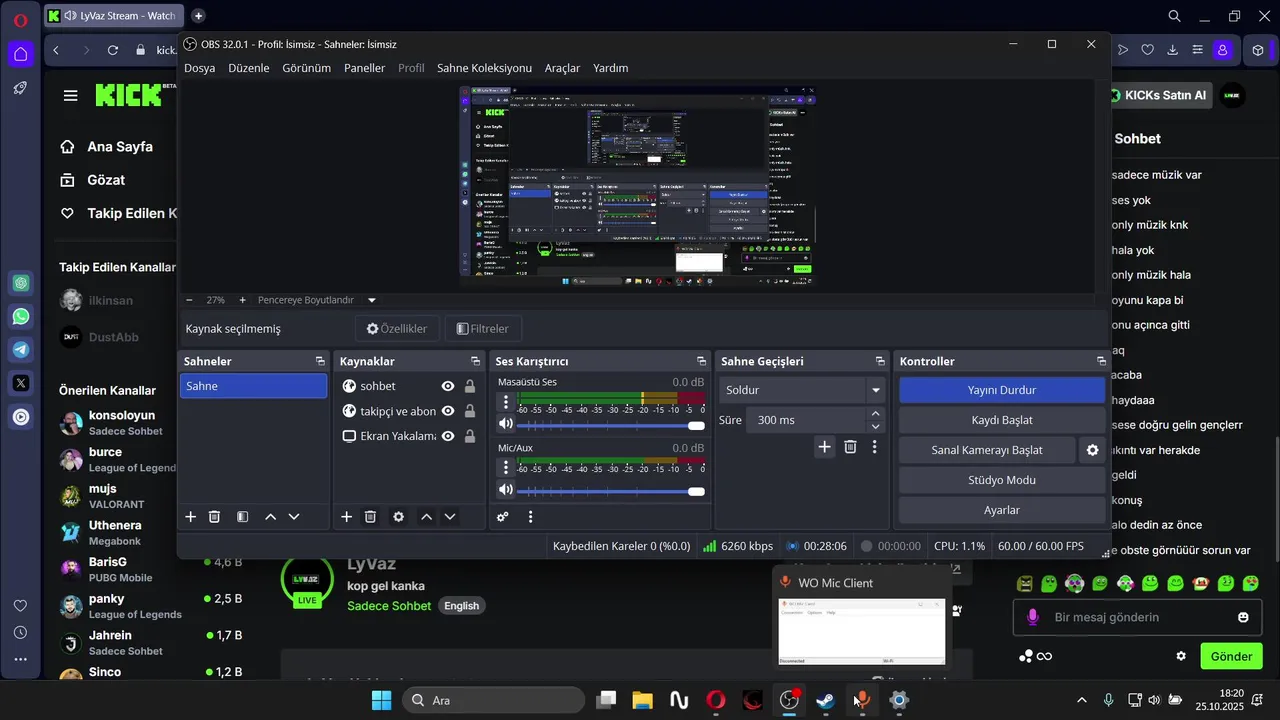Mute the Mic/Aux audio
This screenshot has width=1280, height=720.
tap(506, 490)
